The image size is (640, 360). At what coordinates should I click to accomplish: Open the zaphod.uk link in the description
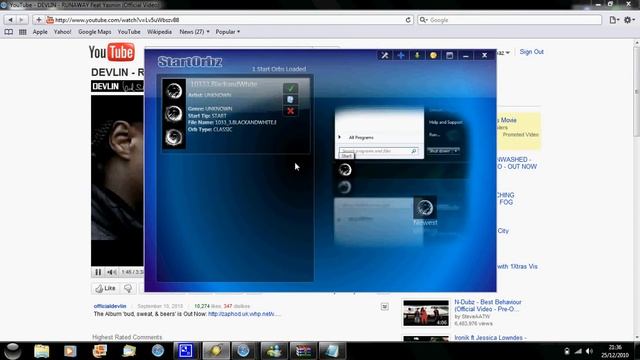[x=244, y=314]
